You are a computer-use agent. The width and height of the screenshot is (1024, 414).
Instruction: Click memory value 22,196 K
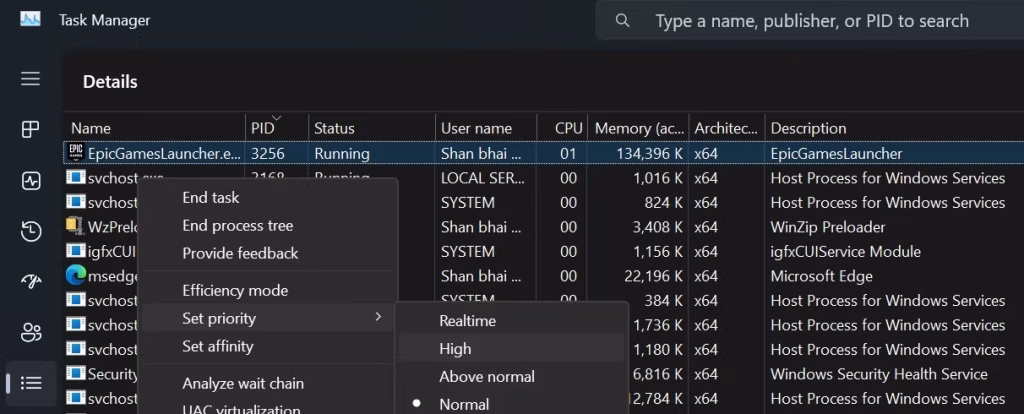pyautogui.click(x=654, y=276)
